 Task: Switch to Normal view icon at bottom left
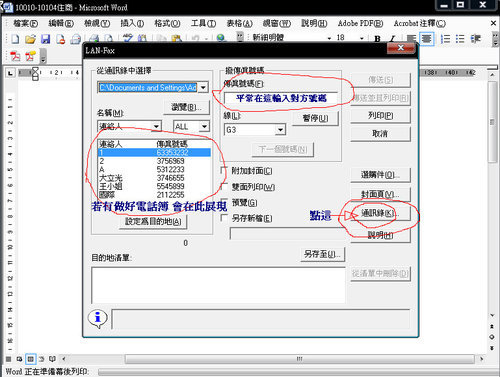[9, 359]
